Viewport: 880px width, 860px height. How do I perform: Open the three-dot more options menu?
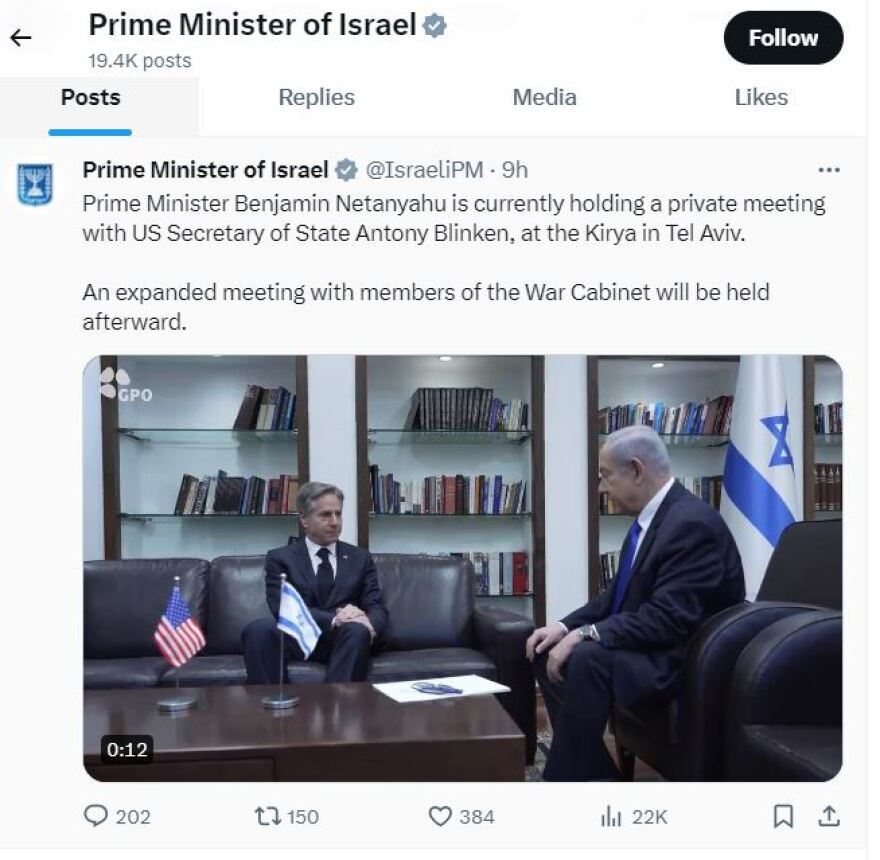[x=829, y=170]
